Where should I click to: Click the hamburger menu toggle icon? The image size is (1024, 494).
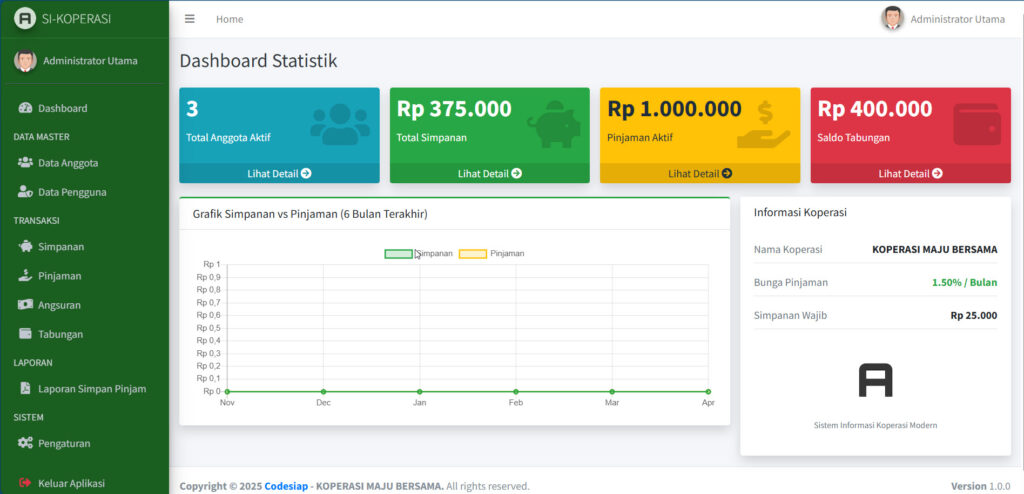[190, 19]
